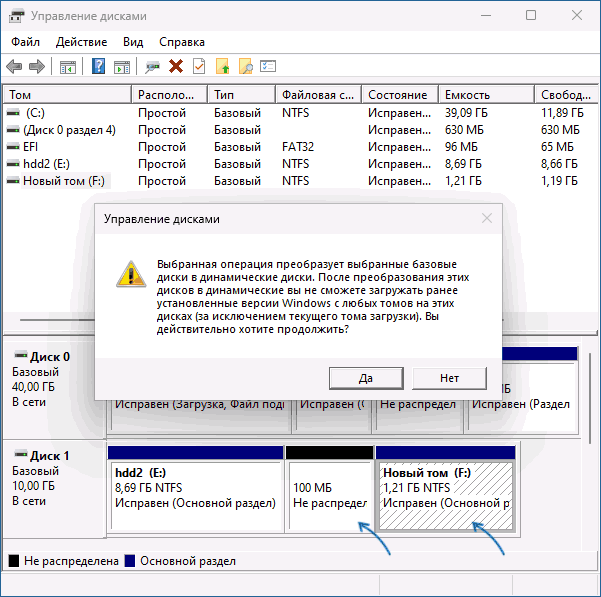Select Новый том (F:) partition block
This screenshot has height=597, width=601.
(x=445, y=489)
